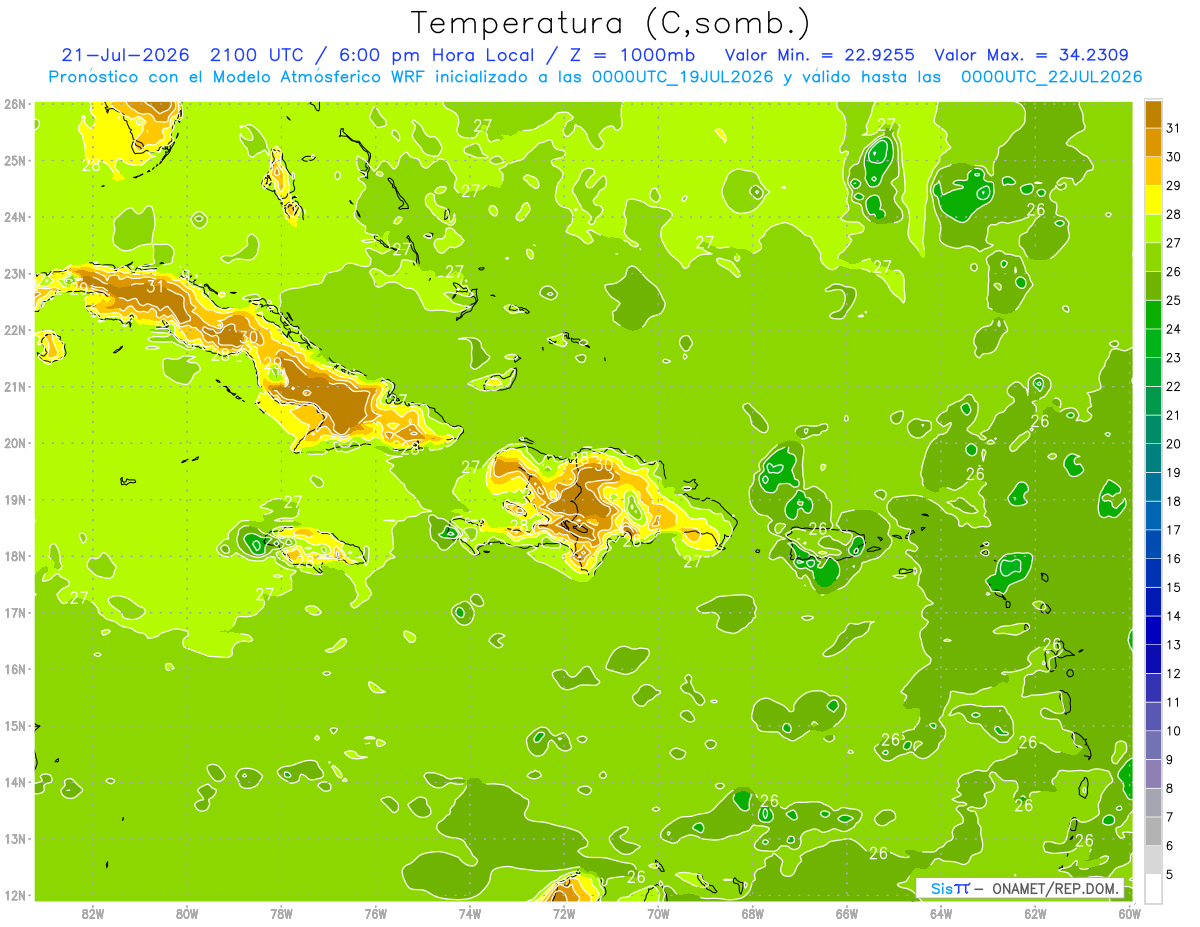Click legend value label 20
Screen dimensions: 1200x927
point(1174,444)
